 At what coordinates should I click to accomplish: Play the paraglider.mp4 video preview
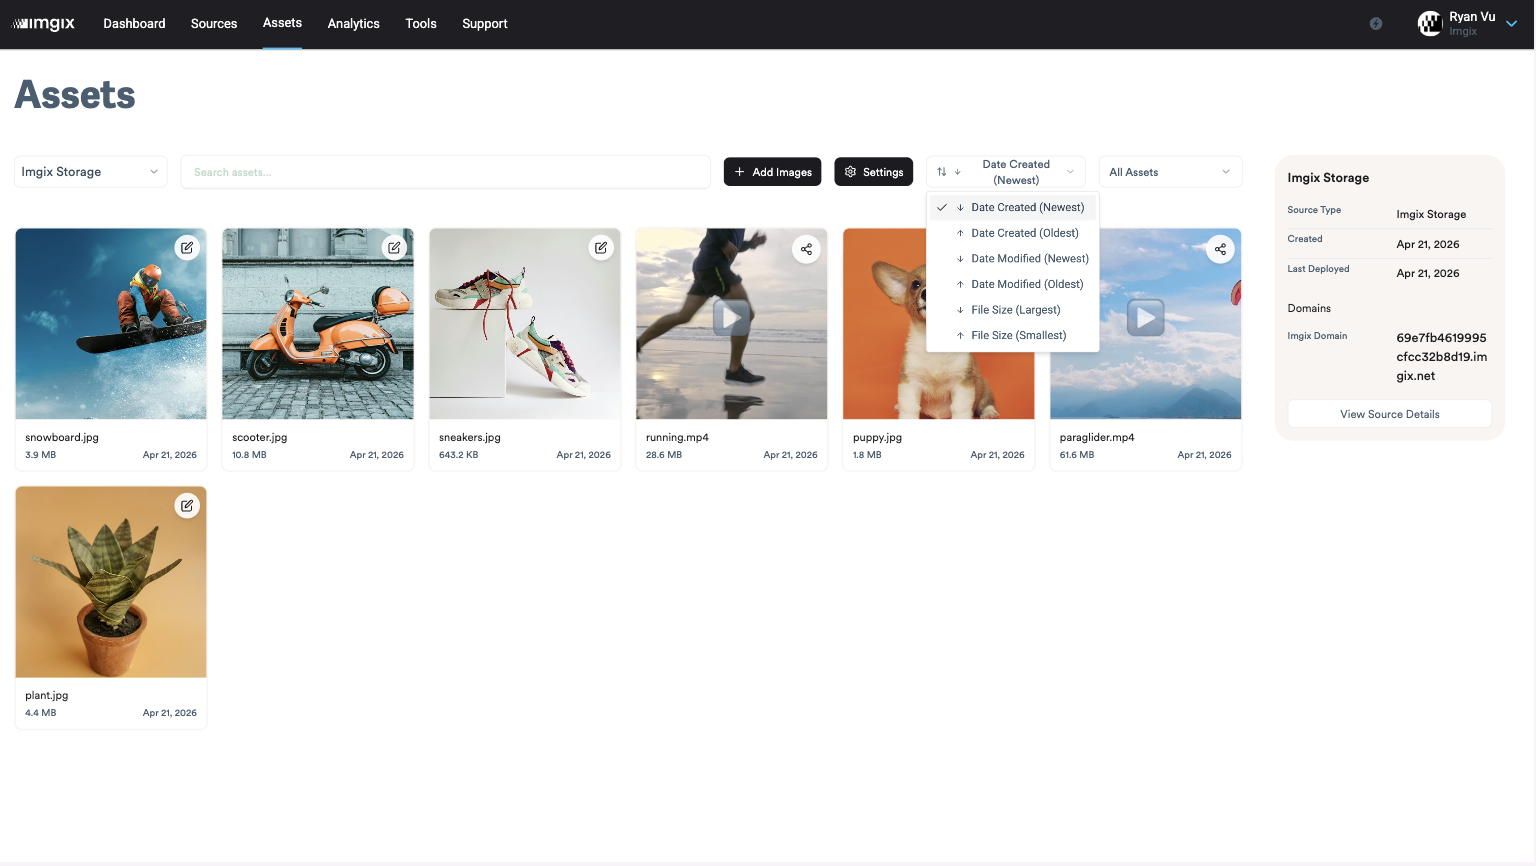coord(1145,317)
